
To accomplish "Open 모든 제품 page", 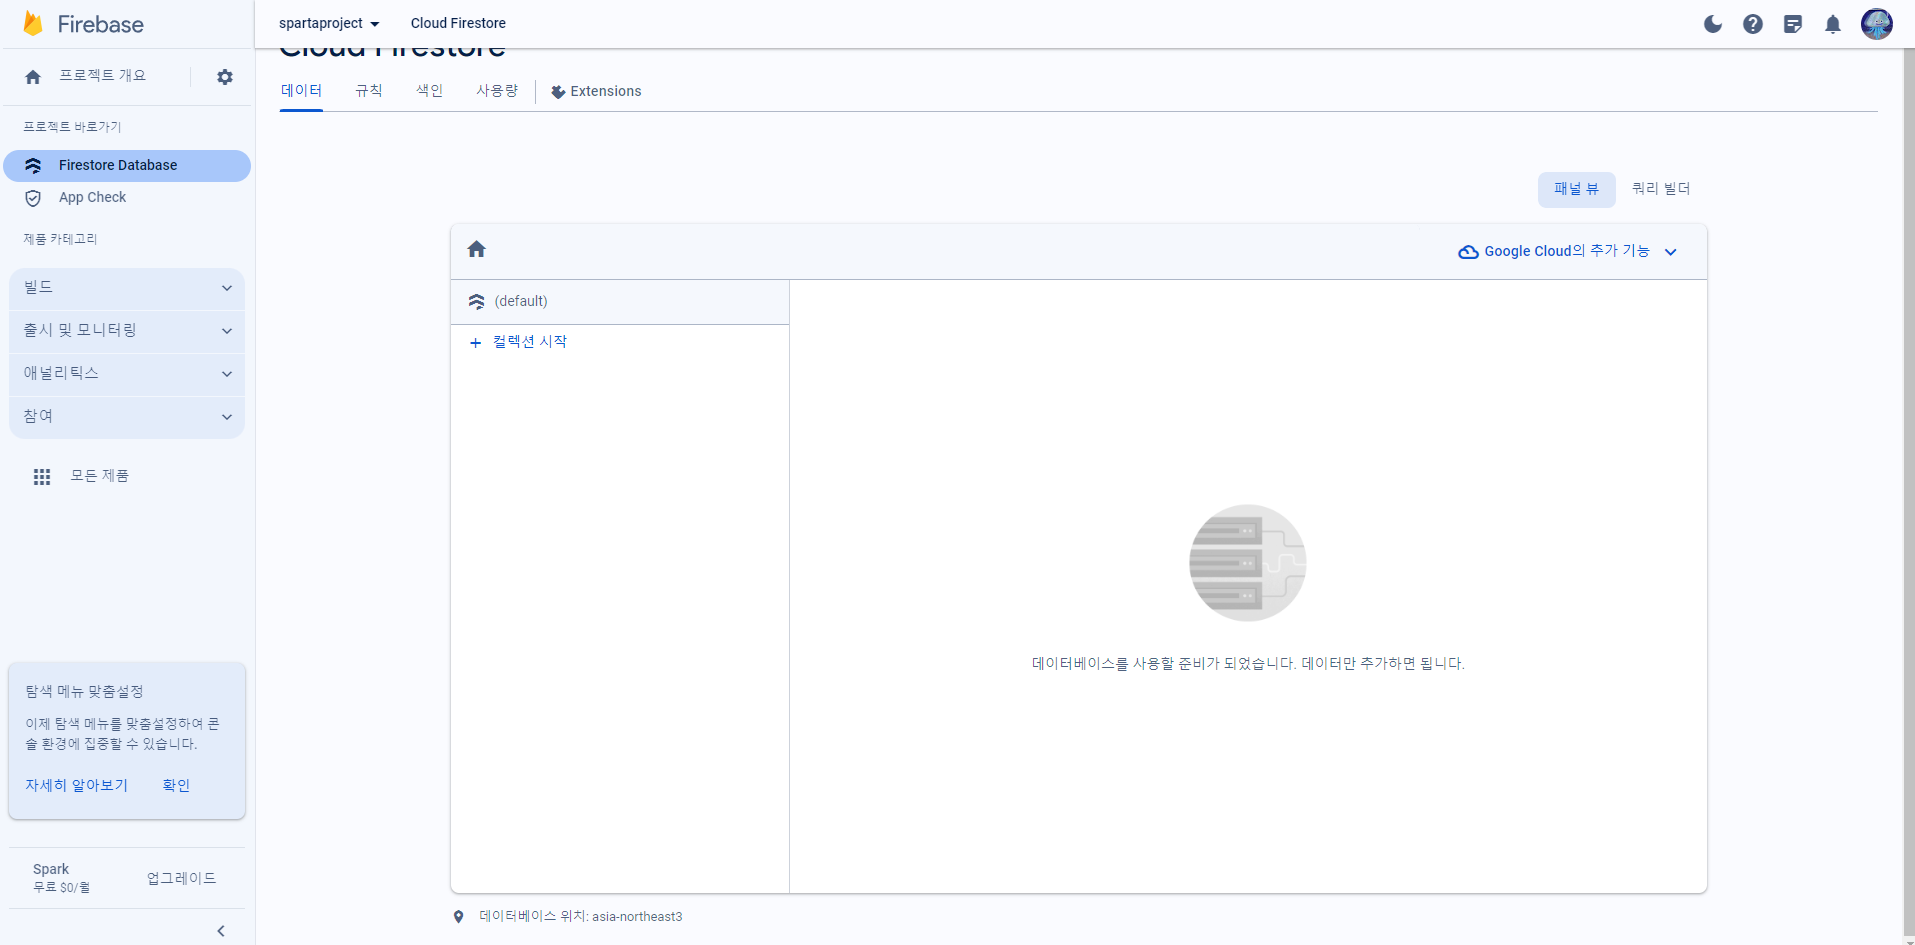I will pyautogui.click(x=99, y=476).
